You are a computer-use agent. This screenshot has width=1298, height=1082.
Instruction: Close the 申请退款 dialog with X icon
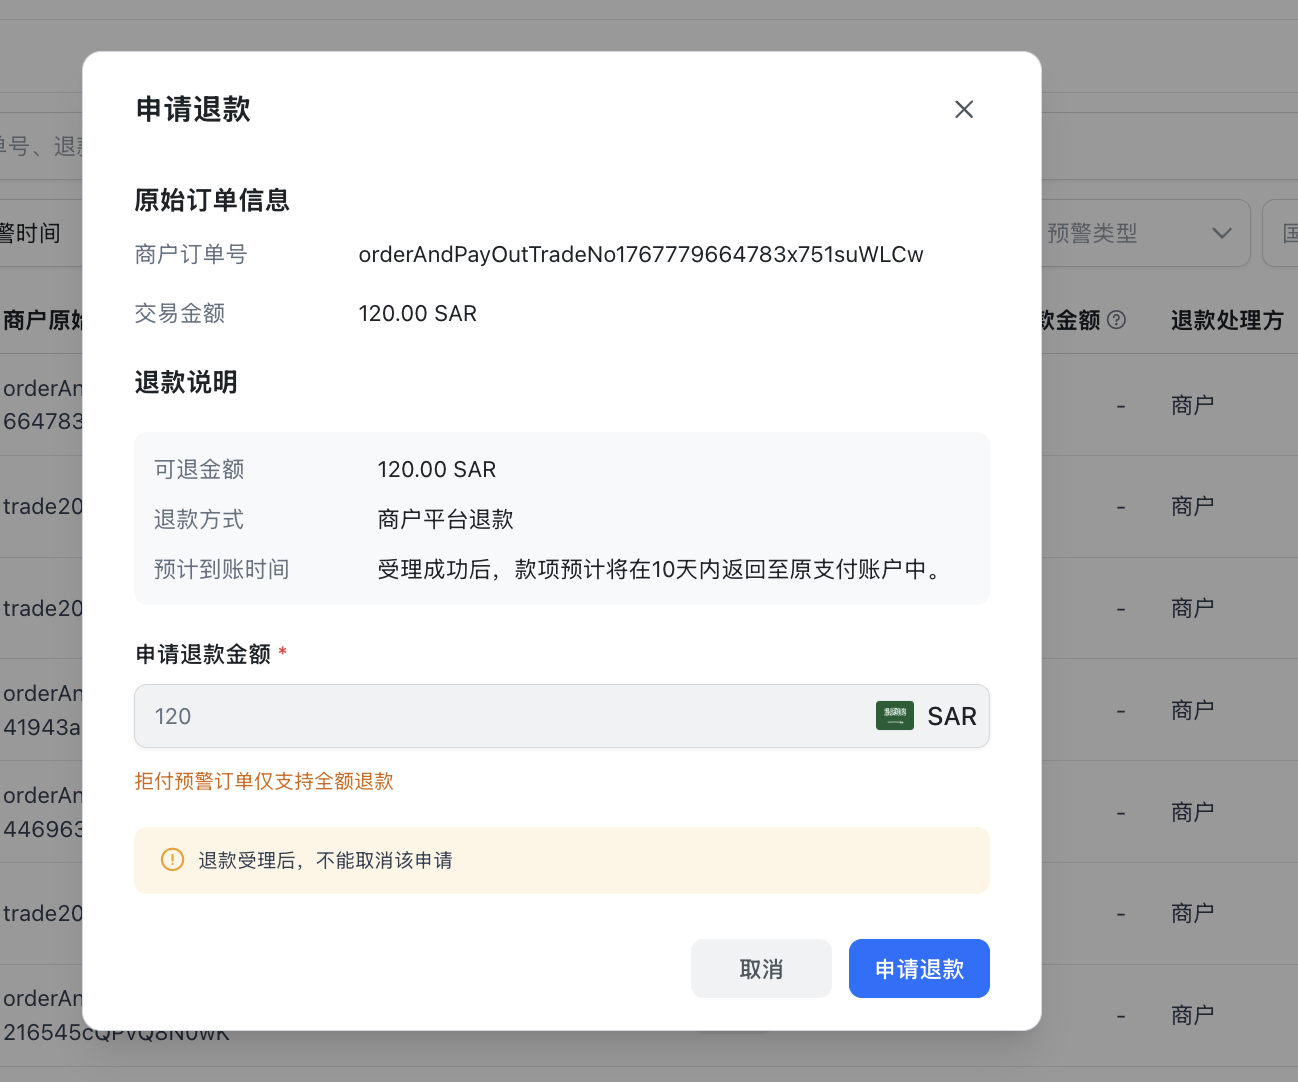point(963,109)
